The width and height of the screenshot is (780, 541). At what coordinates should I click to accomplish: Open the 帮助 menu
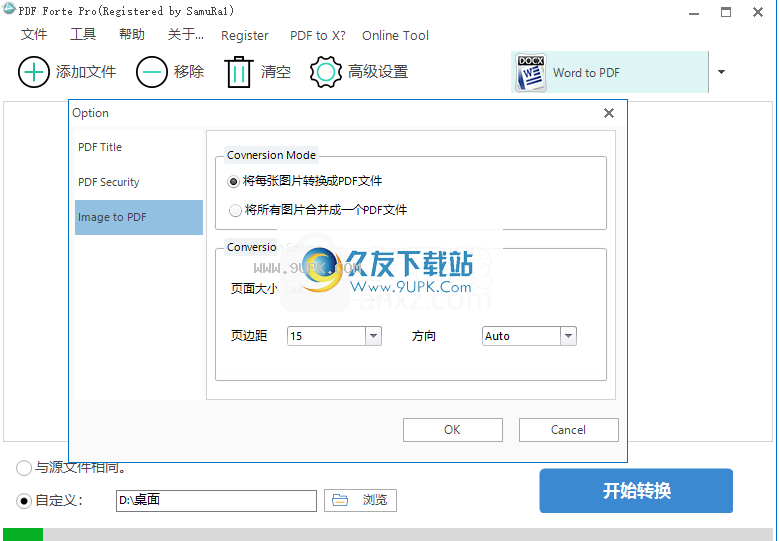132,34
